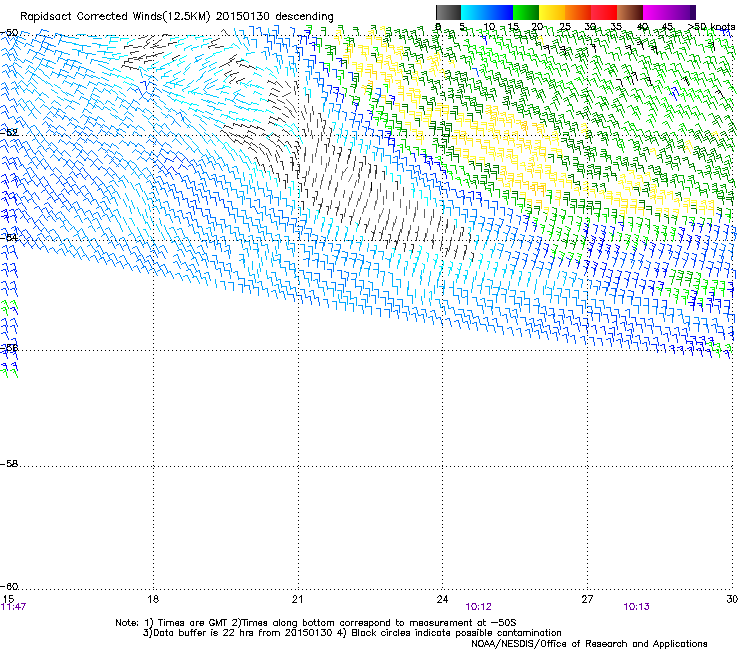Click the dark purple 45-50 knots legend swatch

[x=682, y=12]
